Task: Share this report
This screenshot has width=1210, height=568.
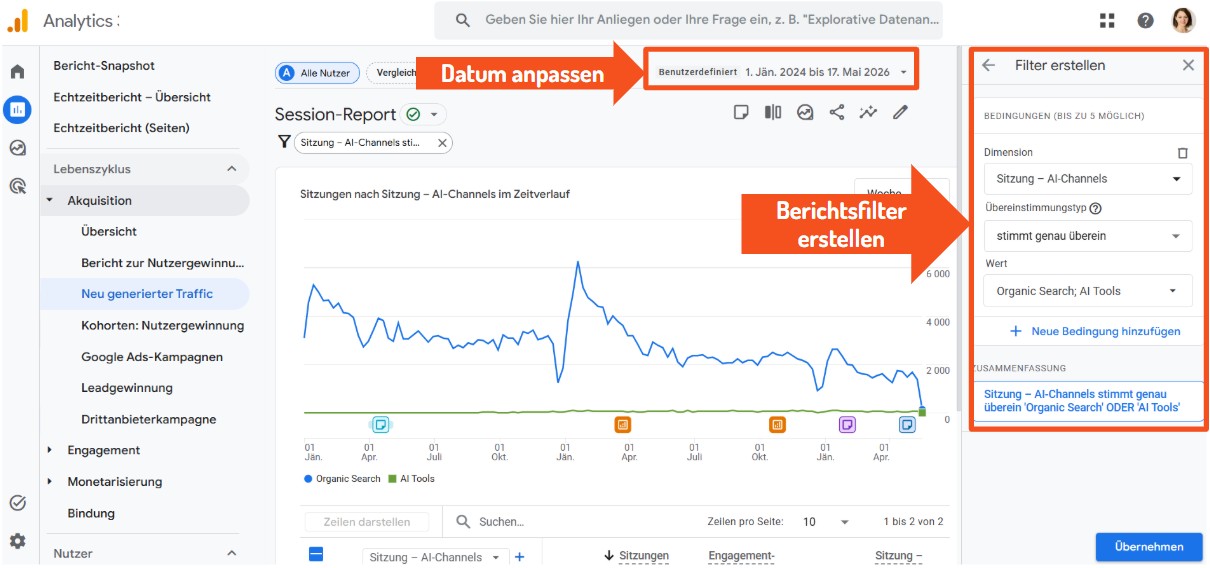Action: pos(836,112)
